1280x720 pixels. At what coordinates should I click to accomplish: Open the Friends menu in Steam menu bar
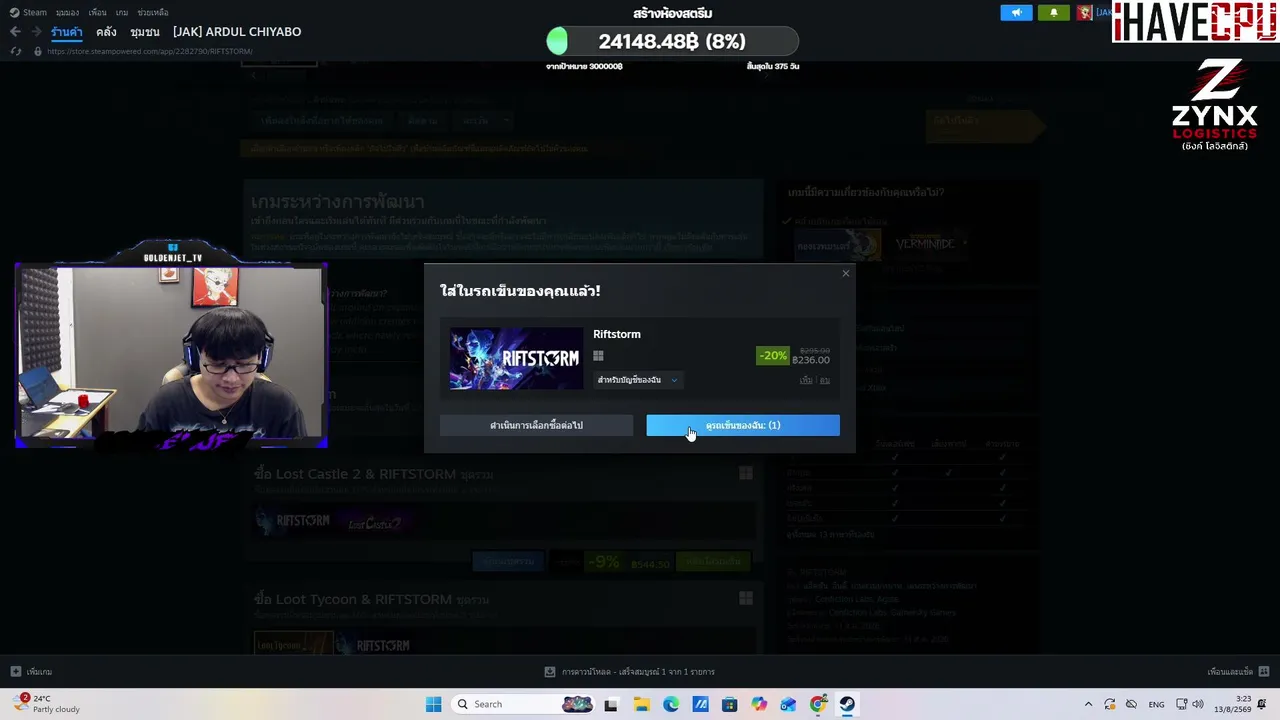coord(97,12)
